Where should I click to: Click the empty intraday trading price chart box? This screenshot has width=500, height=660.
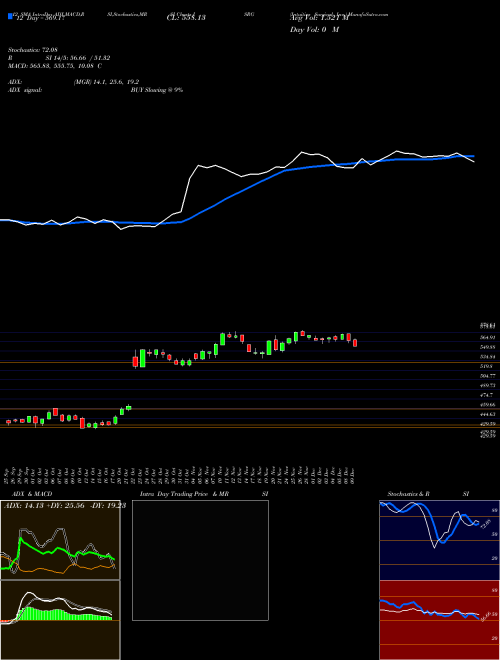pos(200,560)
